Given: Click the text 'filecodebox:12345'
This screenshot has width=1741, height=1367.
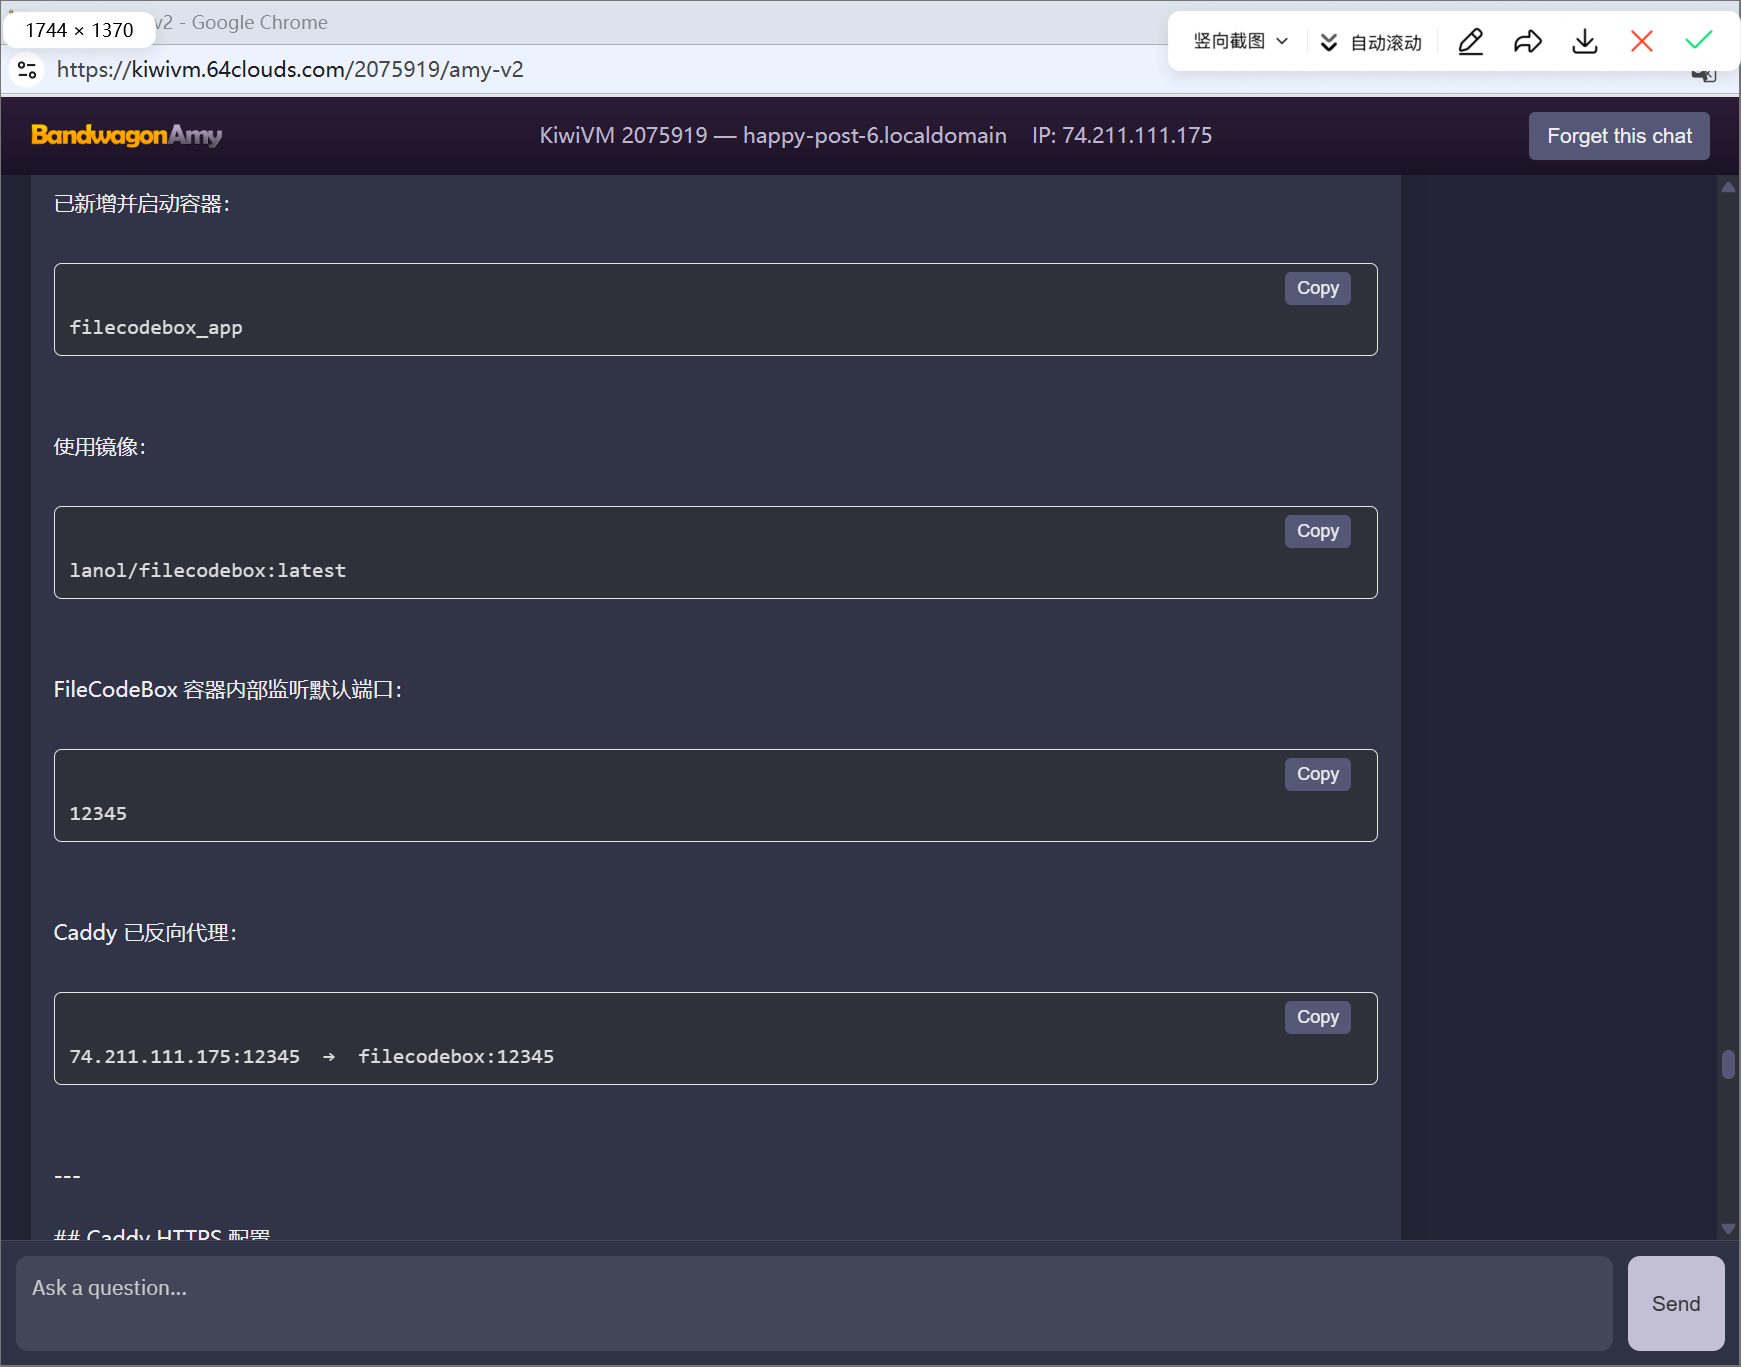Looking at the screenshot, I should 456,1057.
